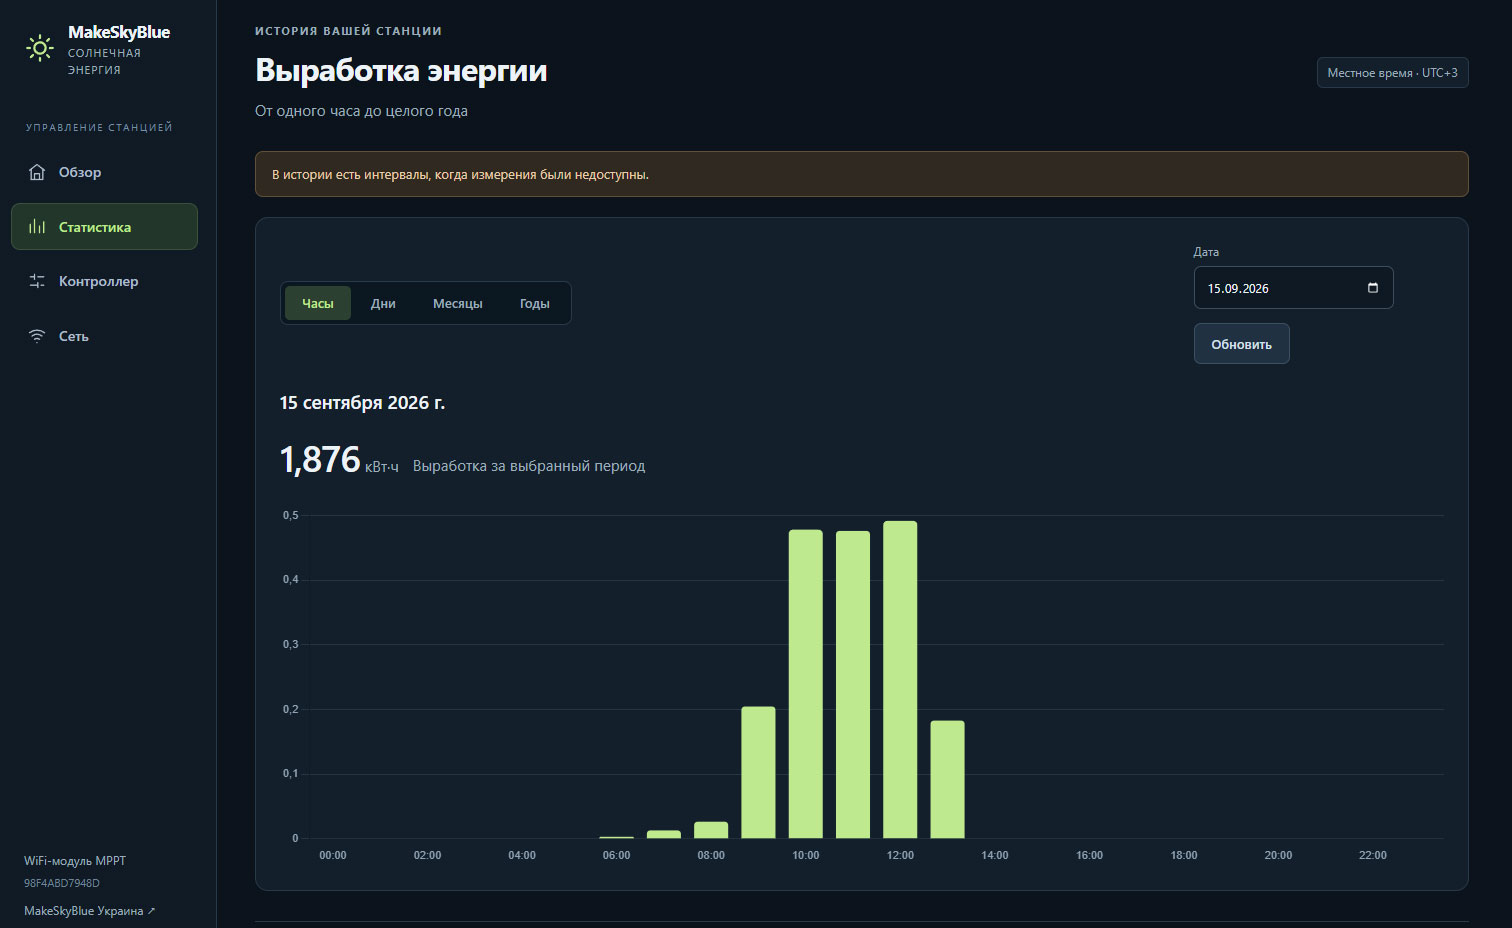The width and height of the screenshot is (1512, 928).
Task: Click the MakeSkyBlue sun logo icon
Action: (40, 48)
